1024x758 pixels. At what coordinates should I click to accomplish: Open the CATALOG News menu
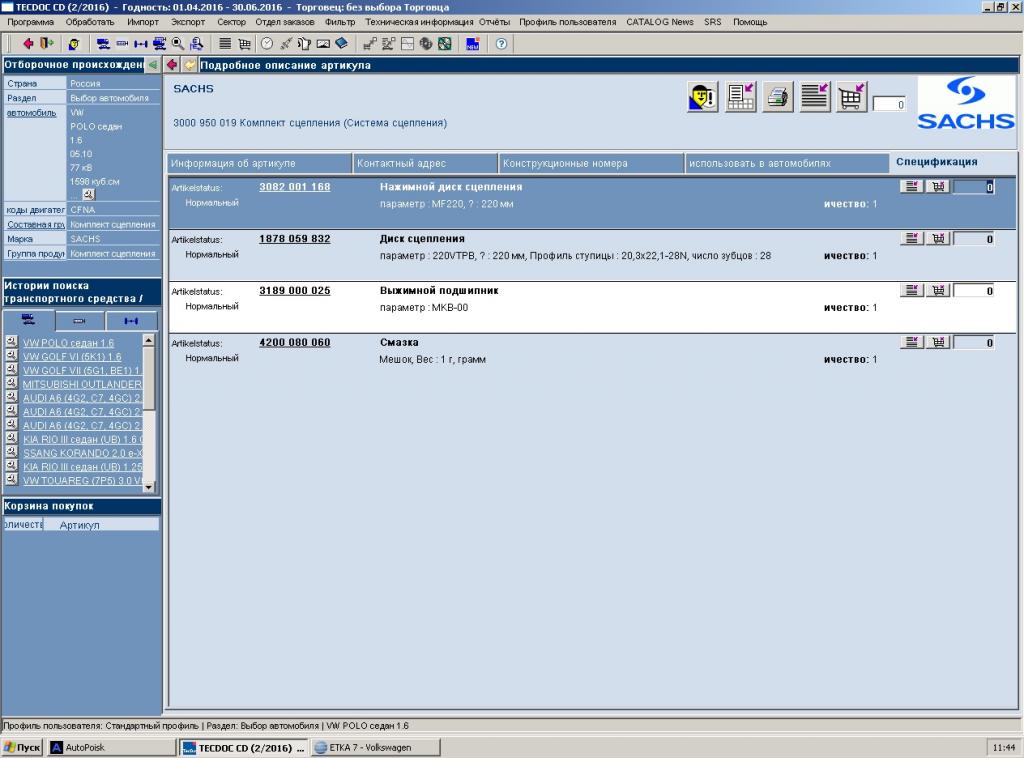[x=660, y=22]
